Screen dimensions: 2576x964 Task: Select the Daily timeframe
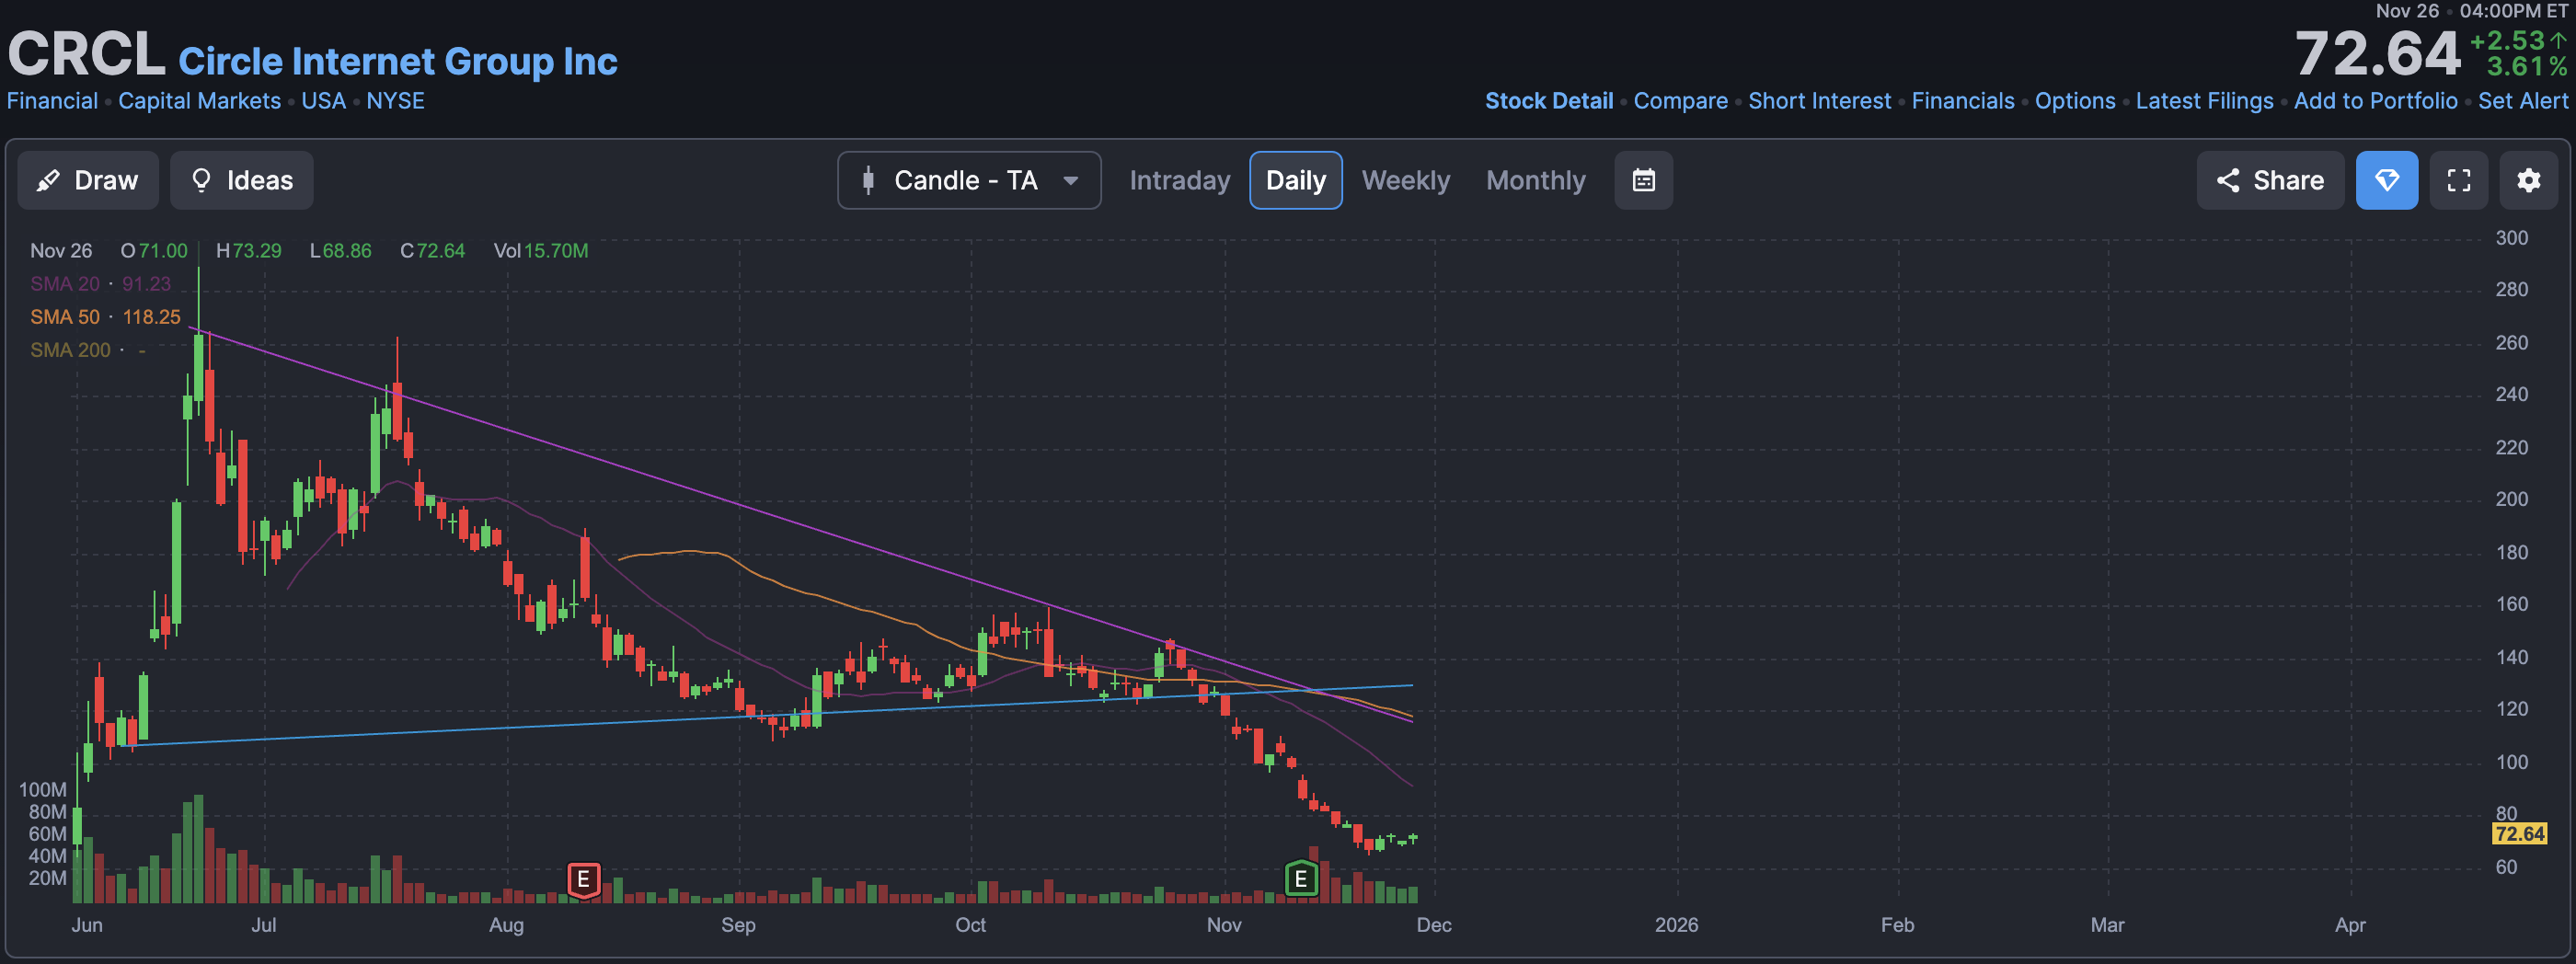coord(1296,180)
